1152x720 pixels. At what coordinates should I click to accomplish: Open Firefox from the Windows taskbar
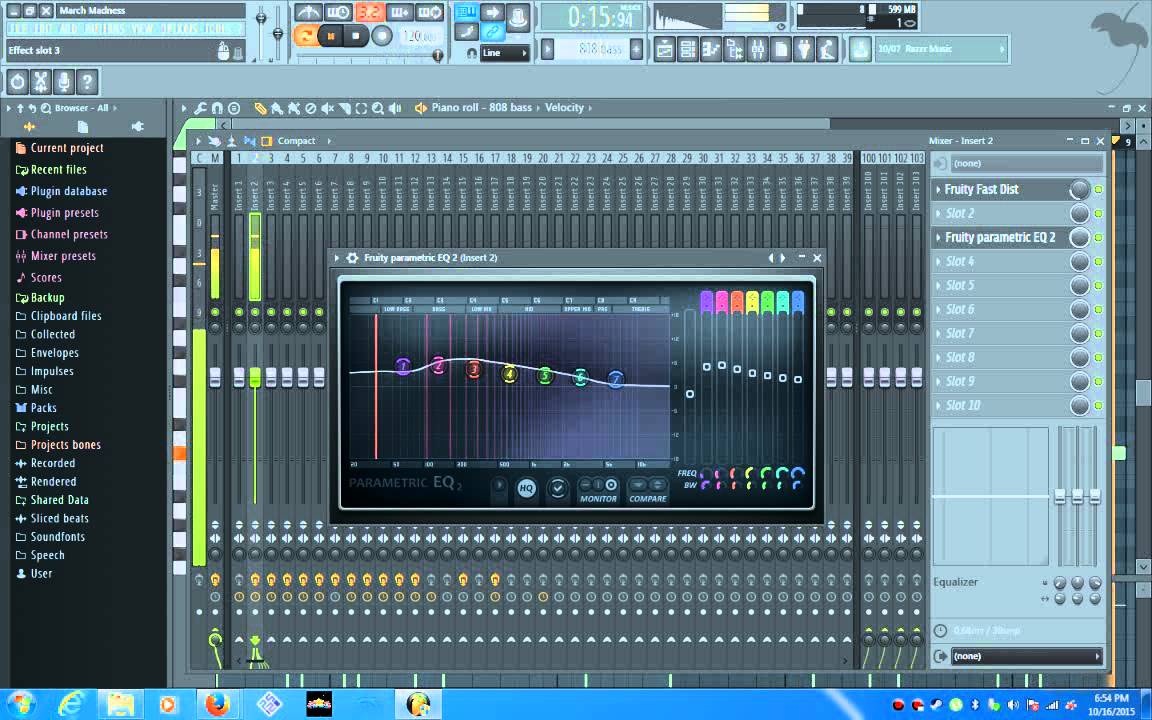217,704
